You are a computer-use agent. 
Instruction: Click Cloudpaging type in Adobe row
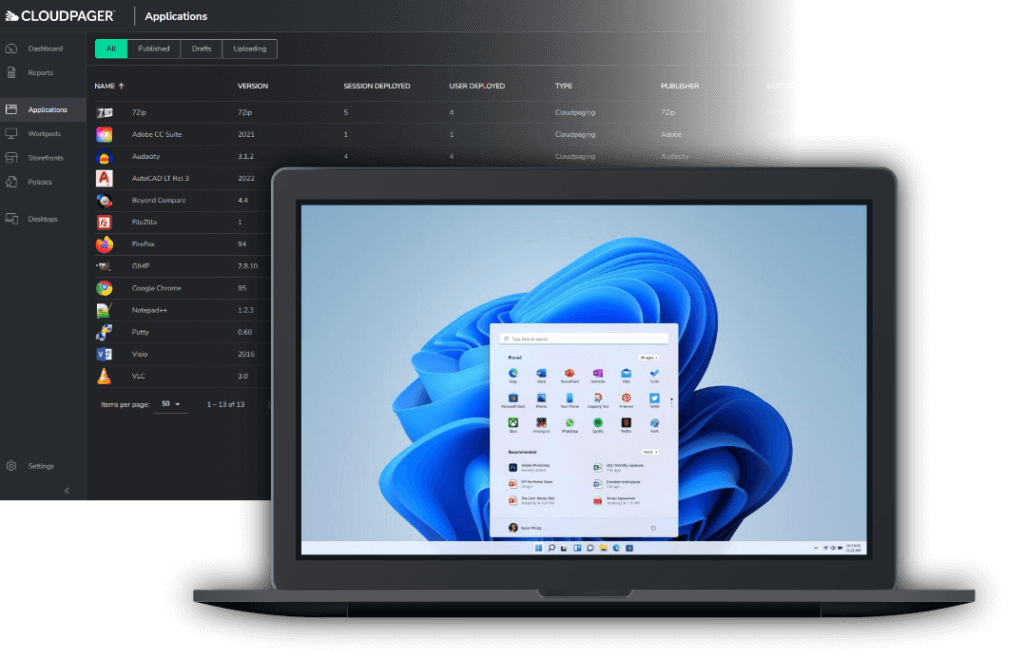point(575,135)
